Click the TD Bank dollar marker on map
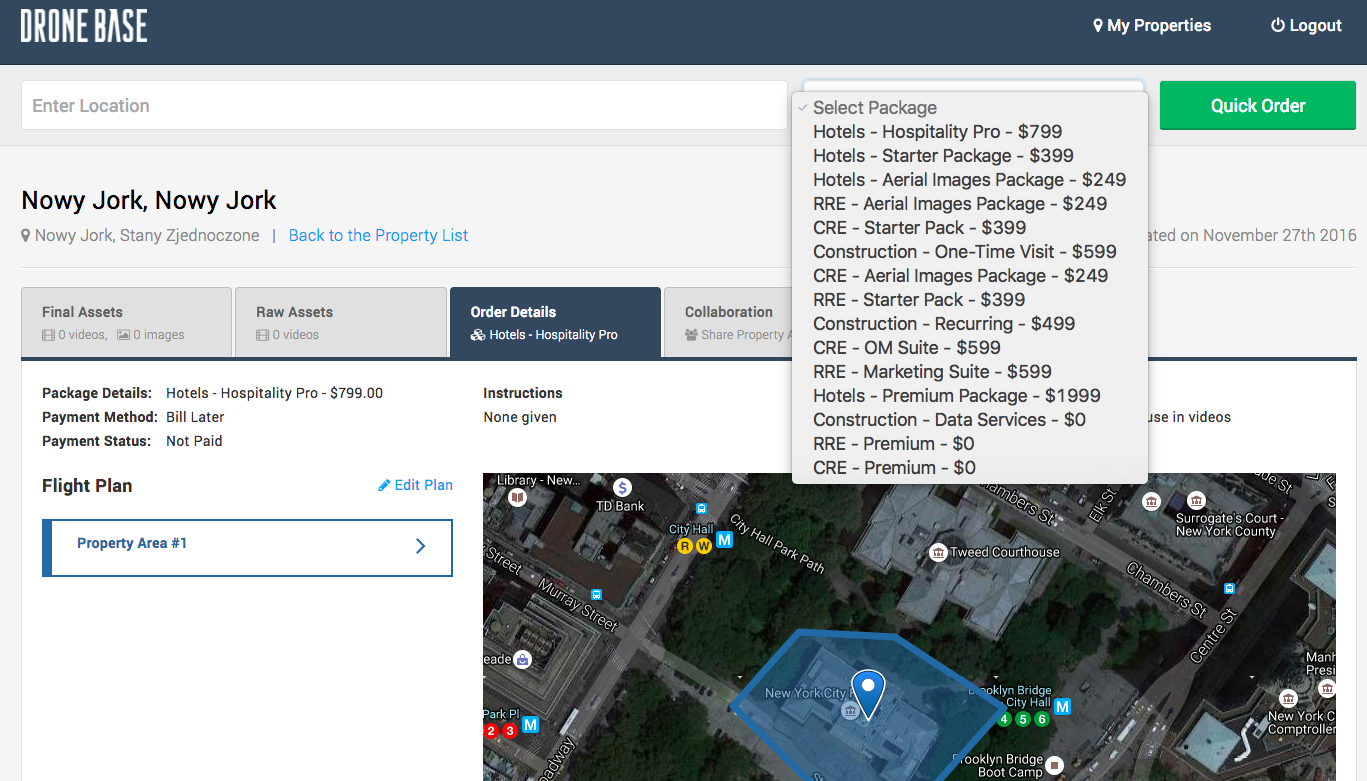 [x=622, y=488]
